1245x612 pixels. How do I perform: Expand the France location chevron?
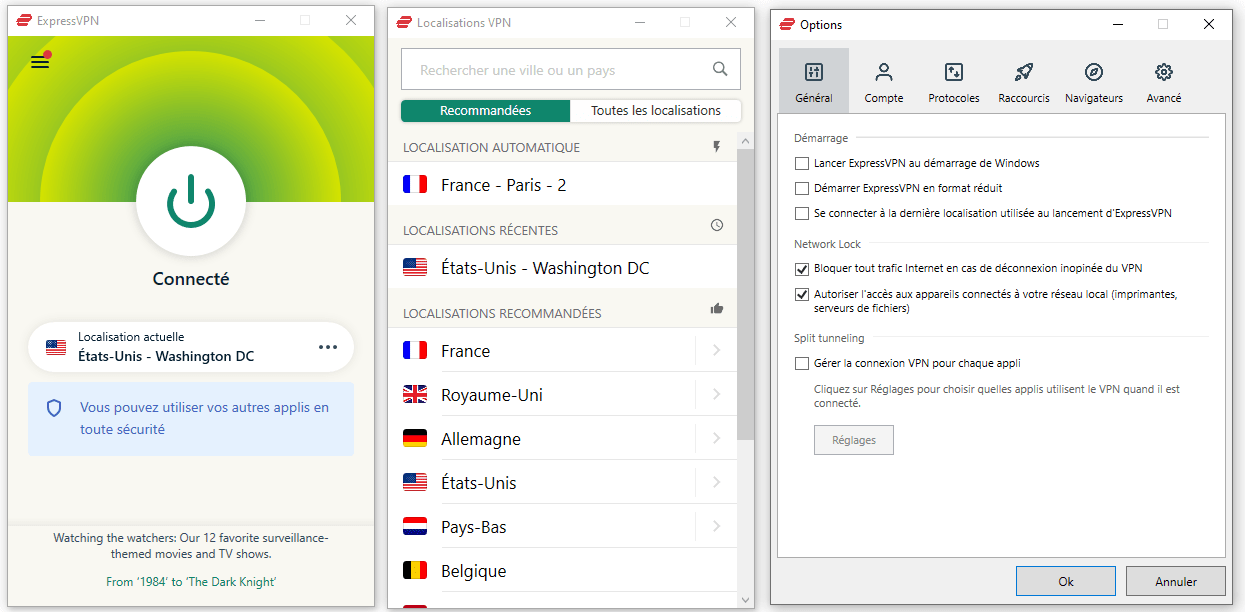click(716, 351)
